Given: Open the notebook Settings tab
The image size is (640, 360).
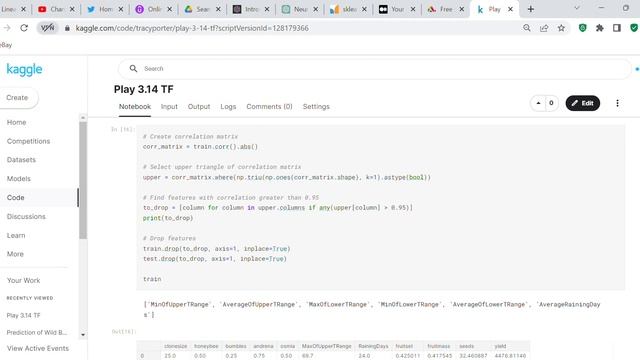Looking at the screenshot, I should [x=316, y=107].
